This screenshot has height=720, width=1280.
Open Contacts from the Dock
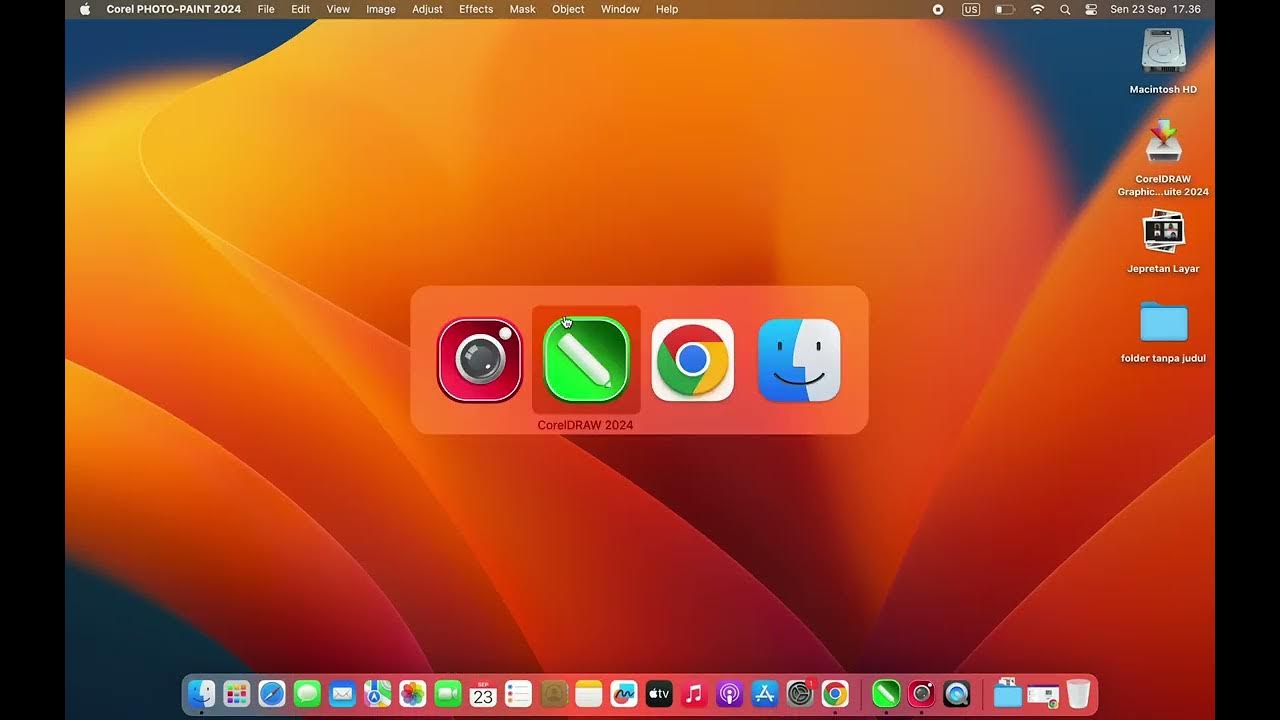point(554,693)
